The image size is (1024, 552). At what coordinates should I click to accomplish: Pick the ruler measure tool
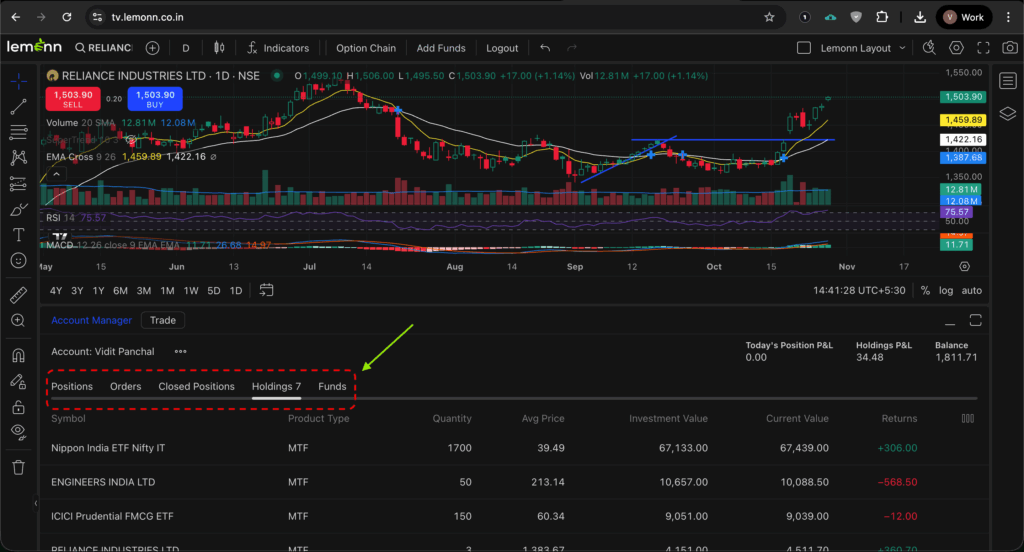18,295
